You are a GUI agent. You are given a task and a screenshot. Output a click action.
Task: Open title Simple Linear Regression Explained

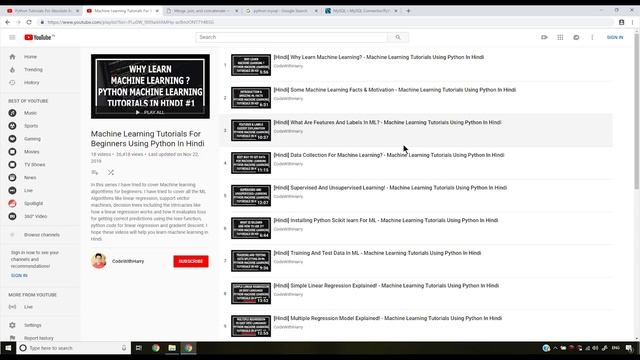point(386,286)
